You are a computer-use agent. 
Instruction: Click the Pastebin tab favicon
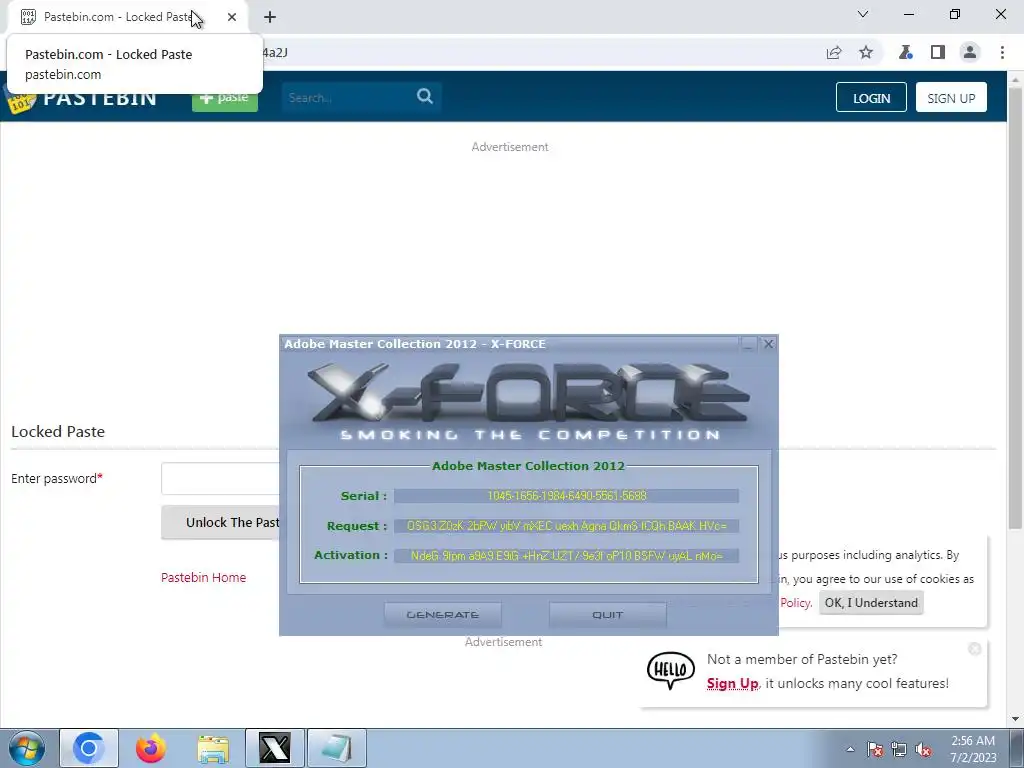[x=27, y=17]
